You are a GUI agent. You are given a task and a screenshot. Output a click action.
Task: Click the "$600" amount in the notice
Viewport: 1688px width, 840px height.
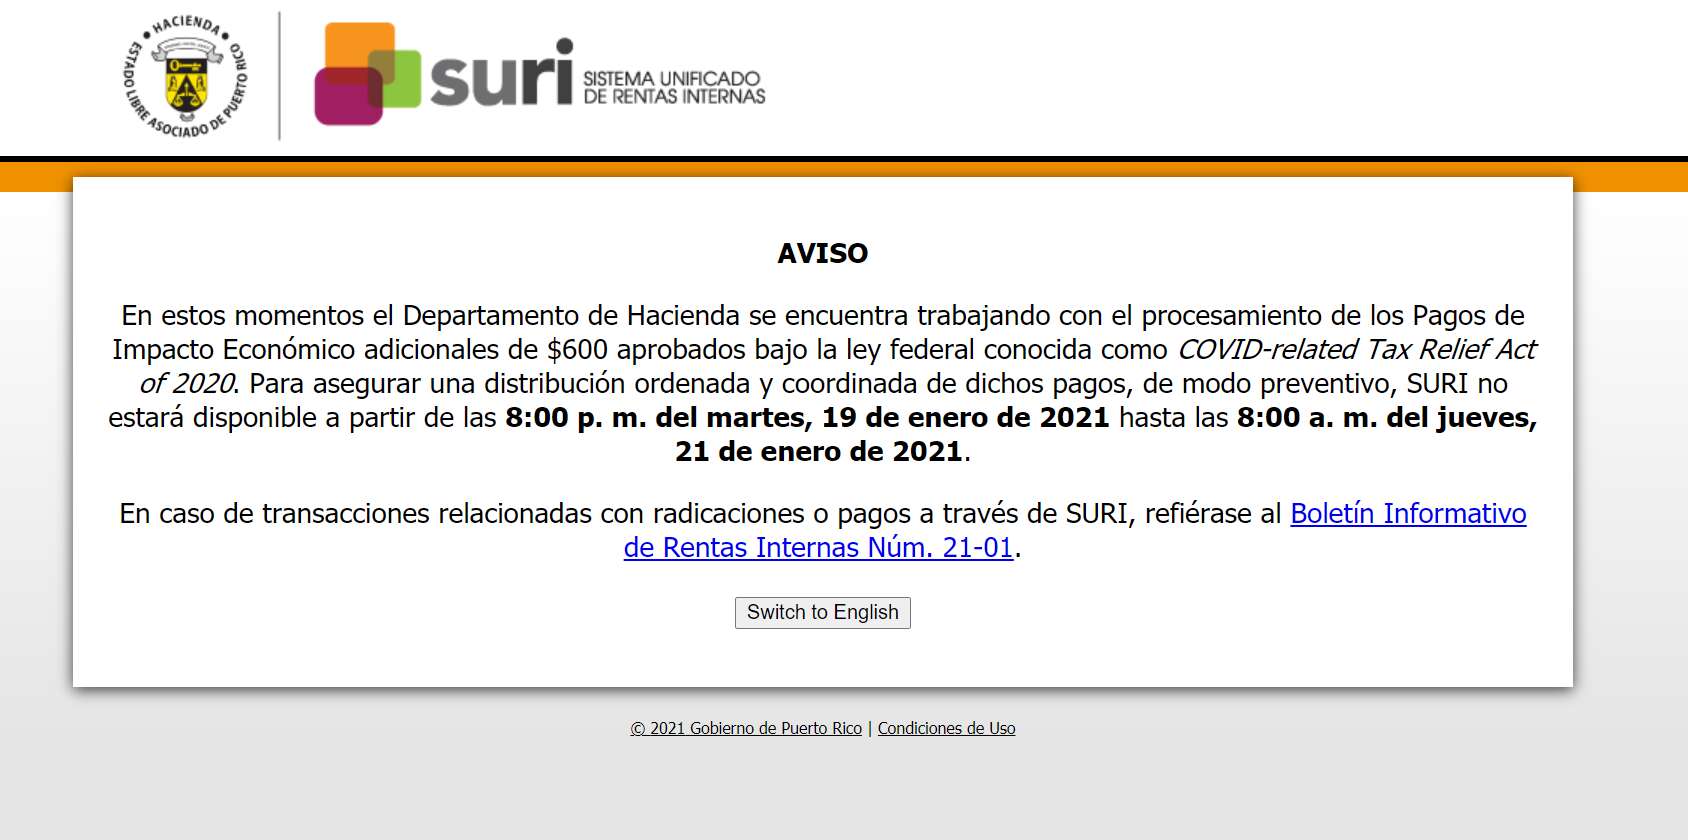(577, 350)
